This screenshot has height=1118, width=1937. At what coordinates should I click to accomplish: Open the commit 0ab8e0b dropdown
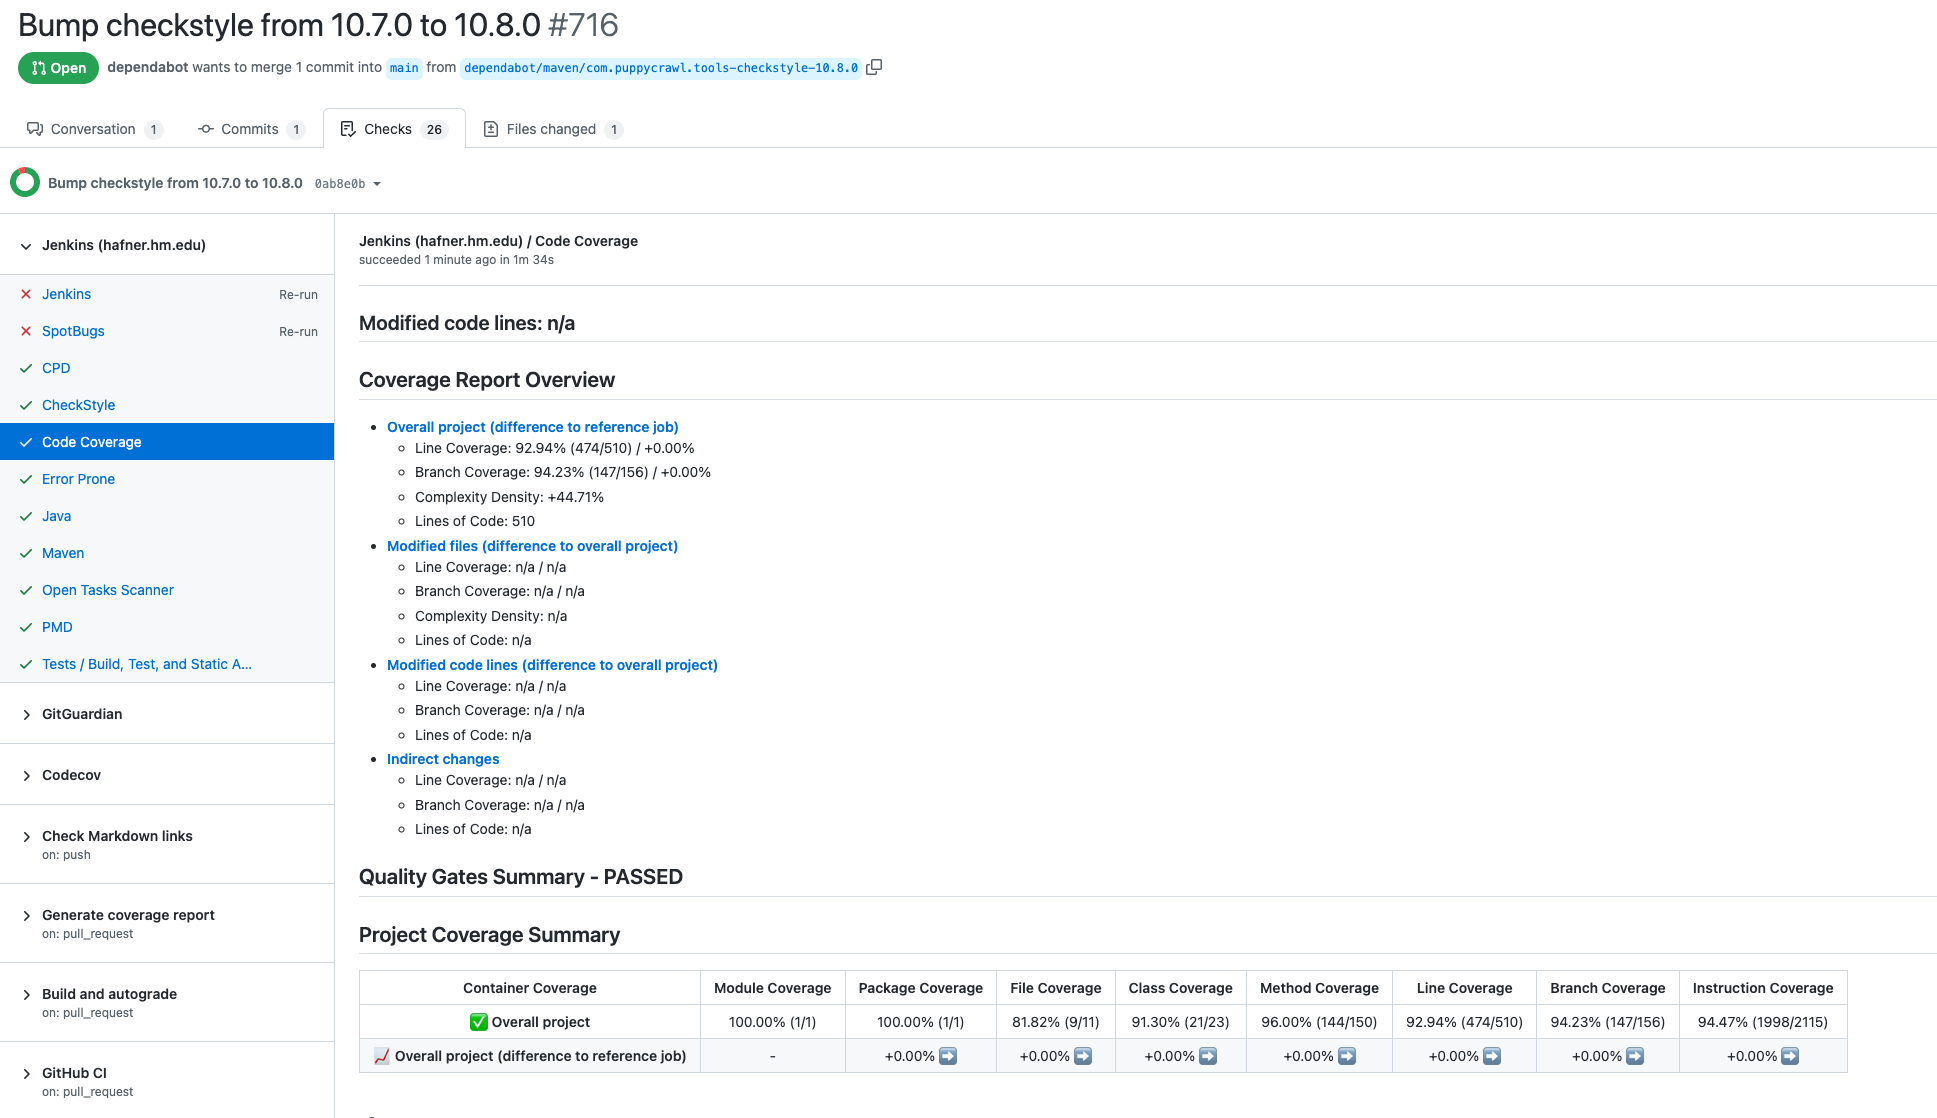(x=348, y=184)
